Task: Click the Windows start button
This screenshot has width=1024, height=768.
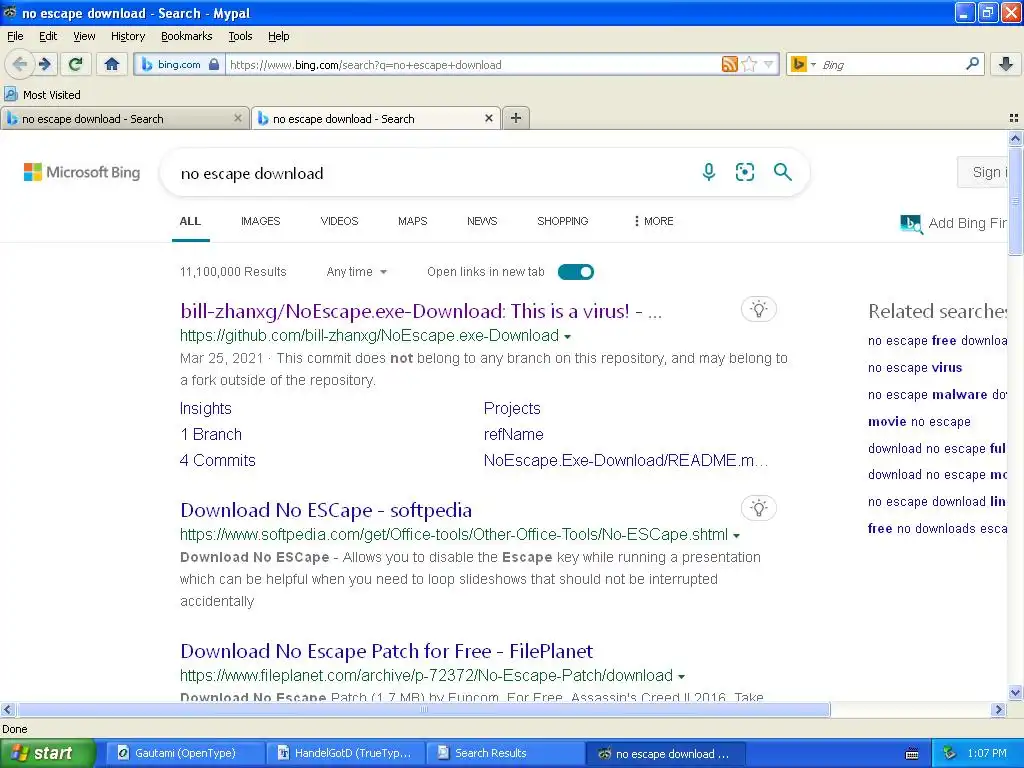Action: (47, 753)
